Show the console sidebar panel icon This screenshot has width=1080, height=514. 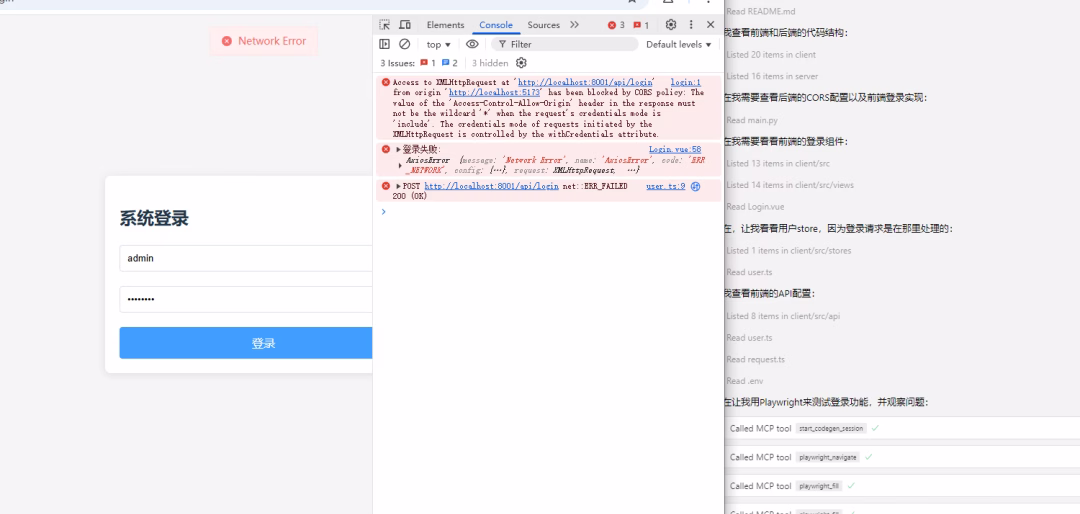point(385,44)
